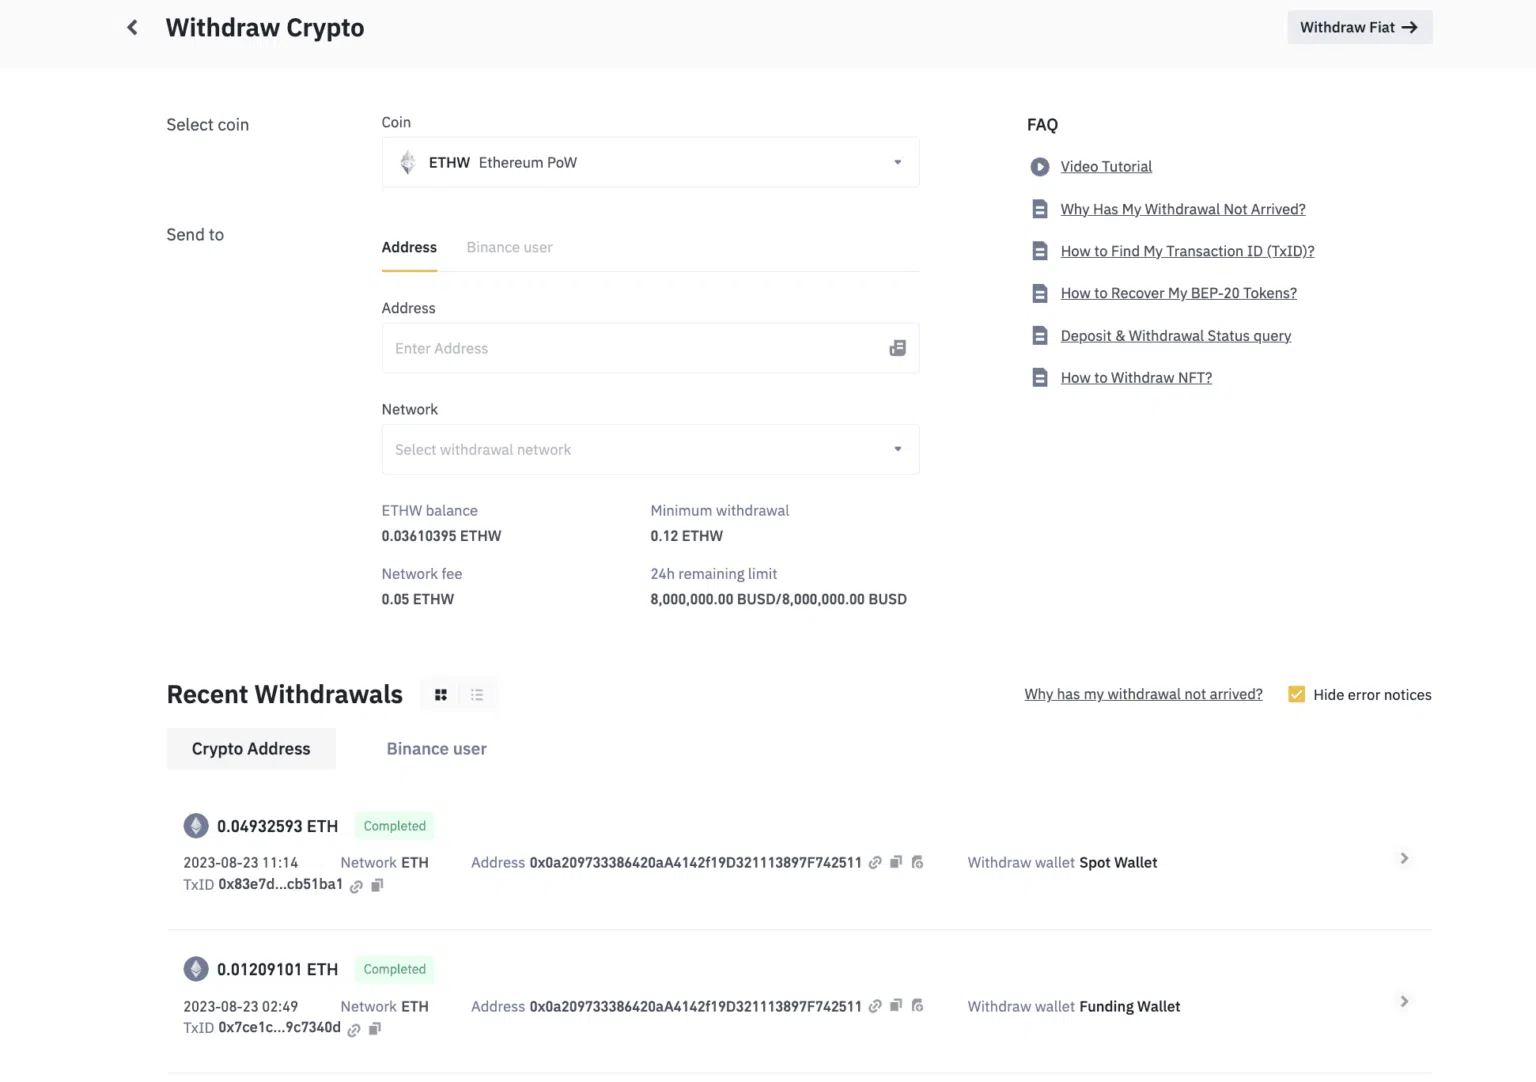Viewport: 1536px width, 1082px height.
Task: Open the address explorer link icon for the 0.04932593 ETH withdrawal
Action: [875, 863]
